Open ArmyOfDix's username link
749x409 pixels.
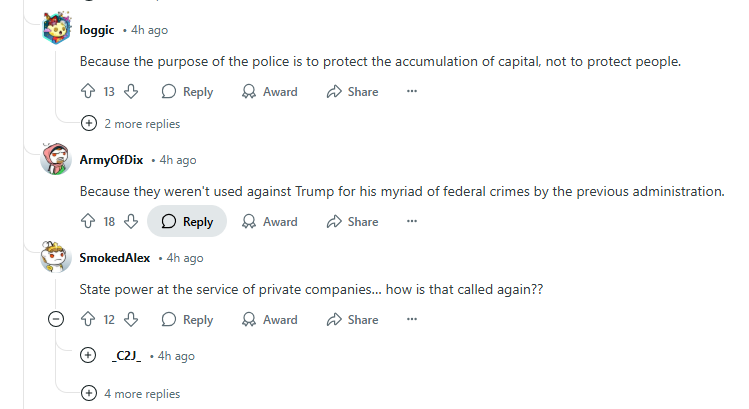112,160
